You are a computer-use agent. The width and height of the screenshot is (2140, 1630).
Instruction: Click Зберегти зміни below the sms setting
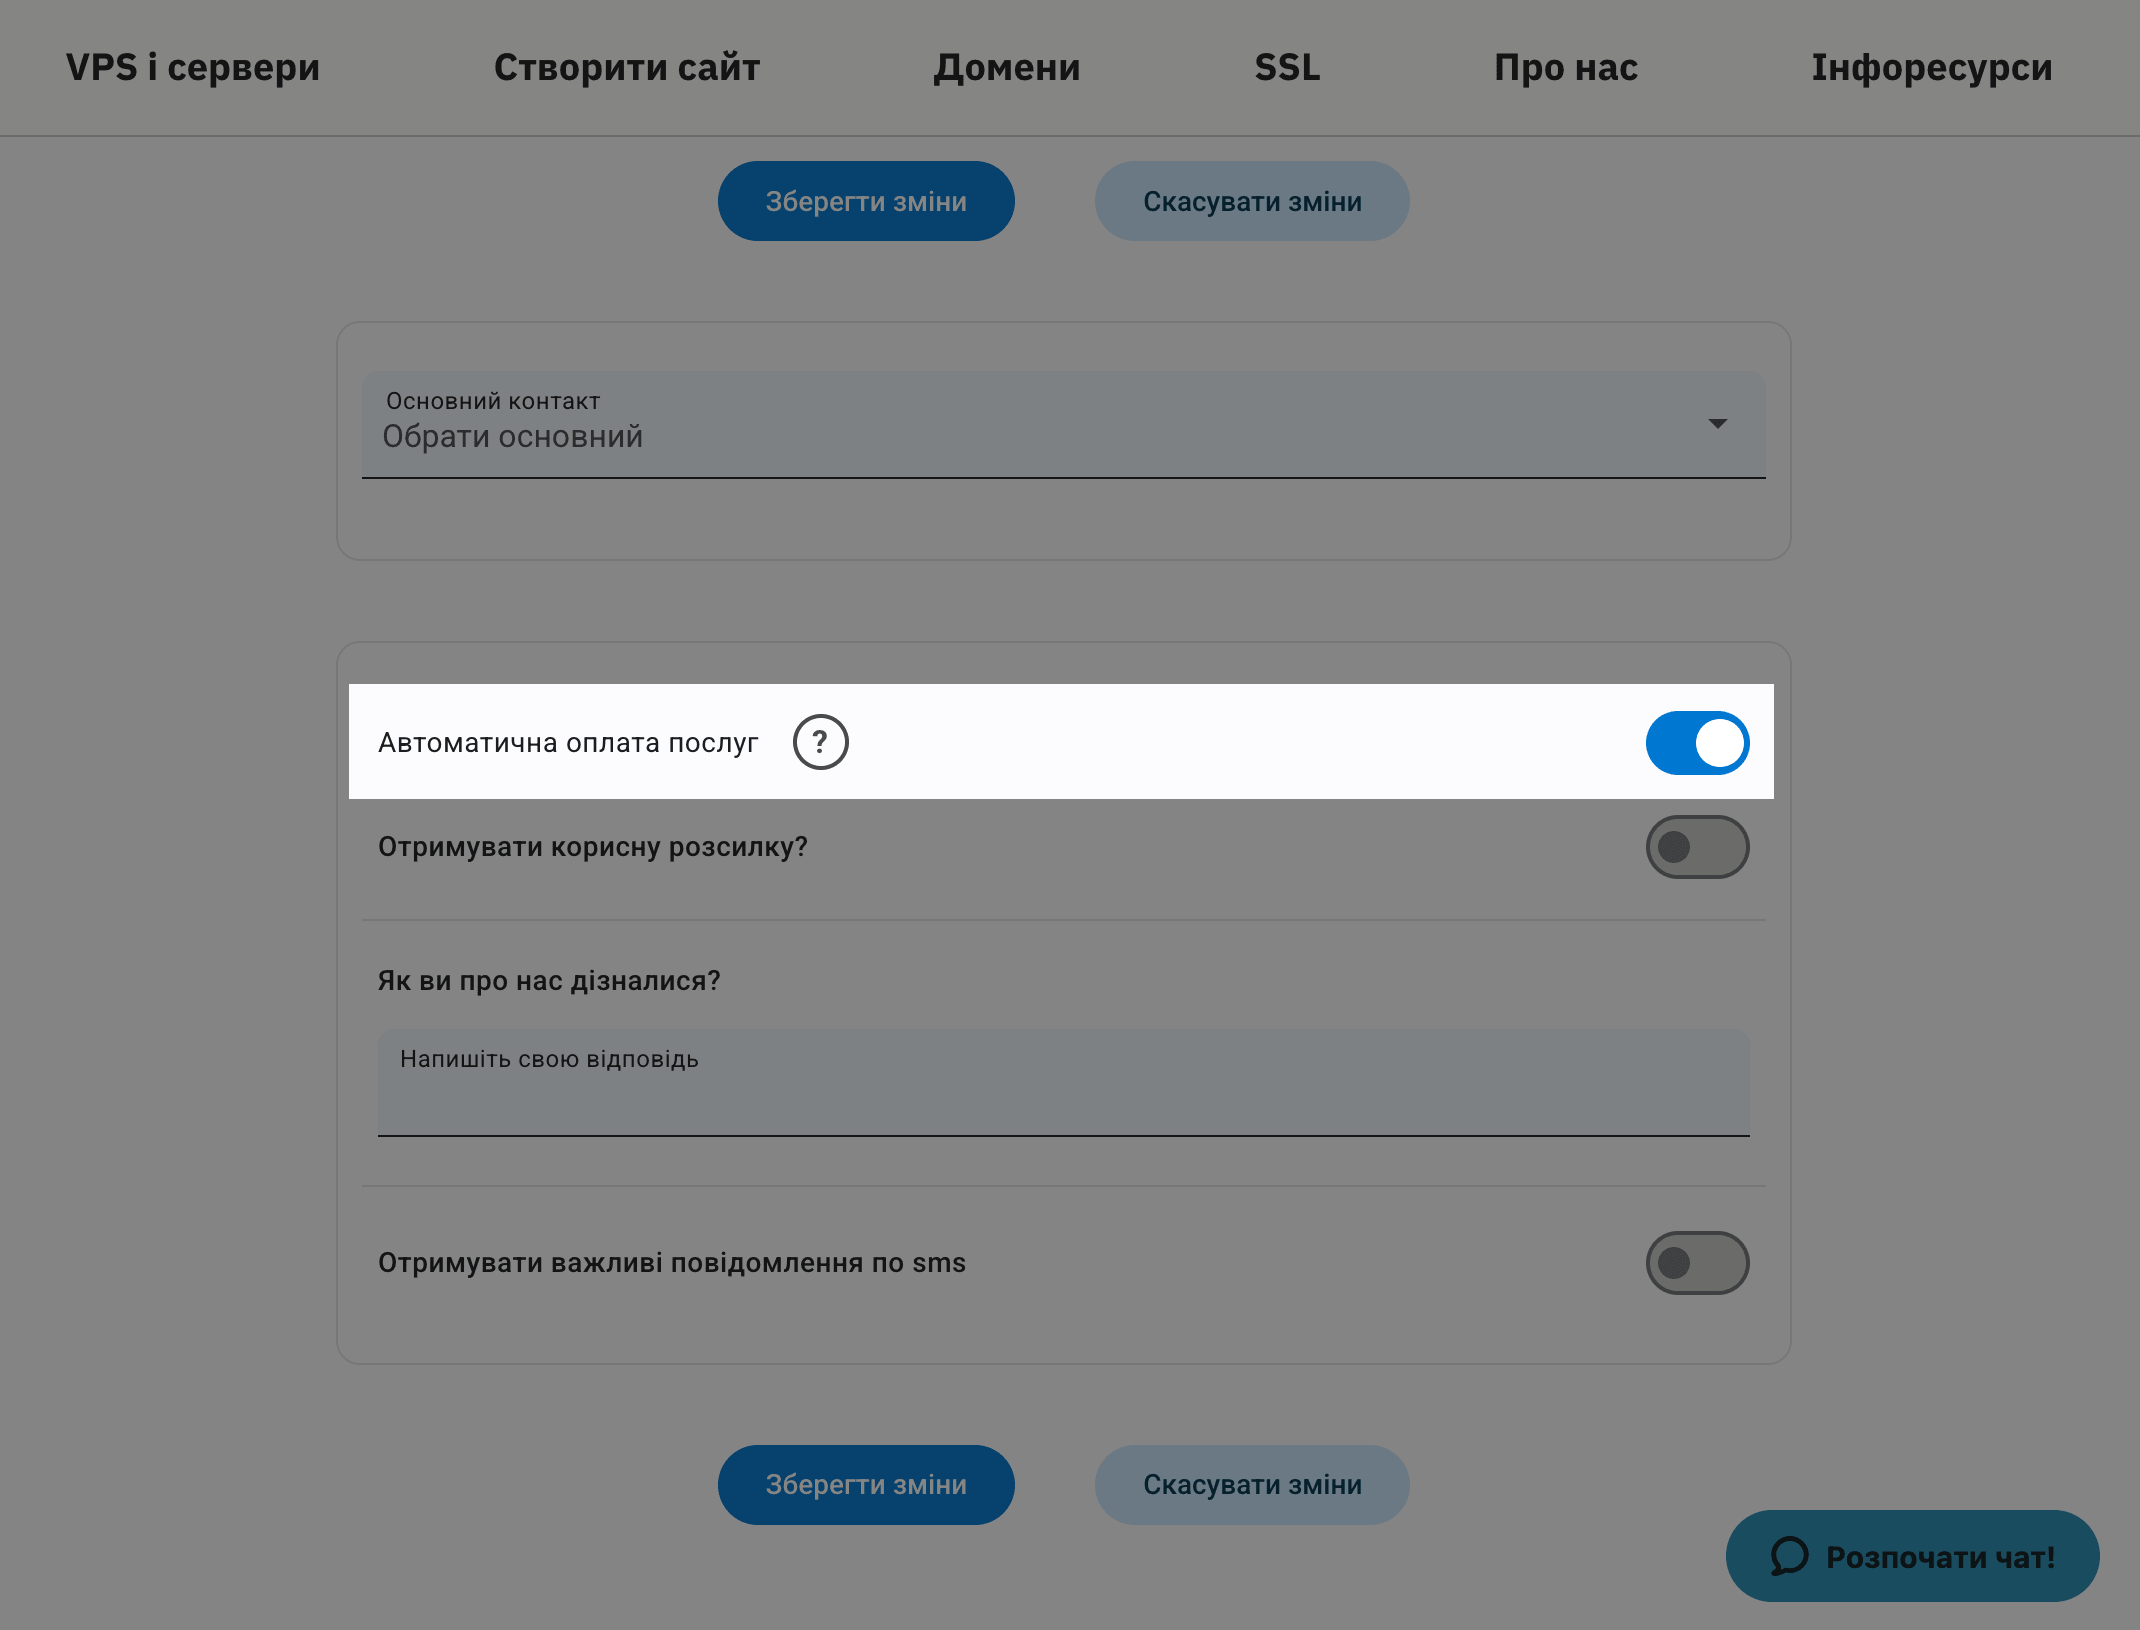pyautogui.click(x=866, y=1485)
